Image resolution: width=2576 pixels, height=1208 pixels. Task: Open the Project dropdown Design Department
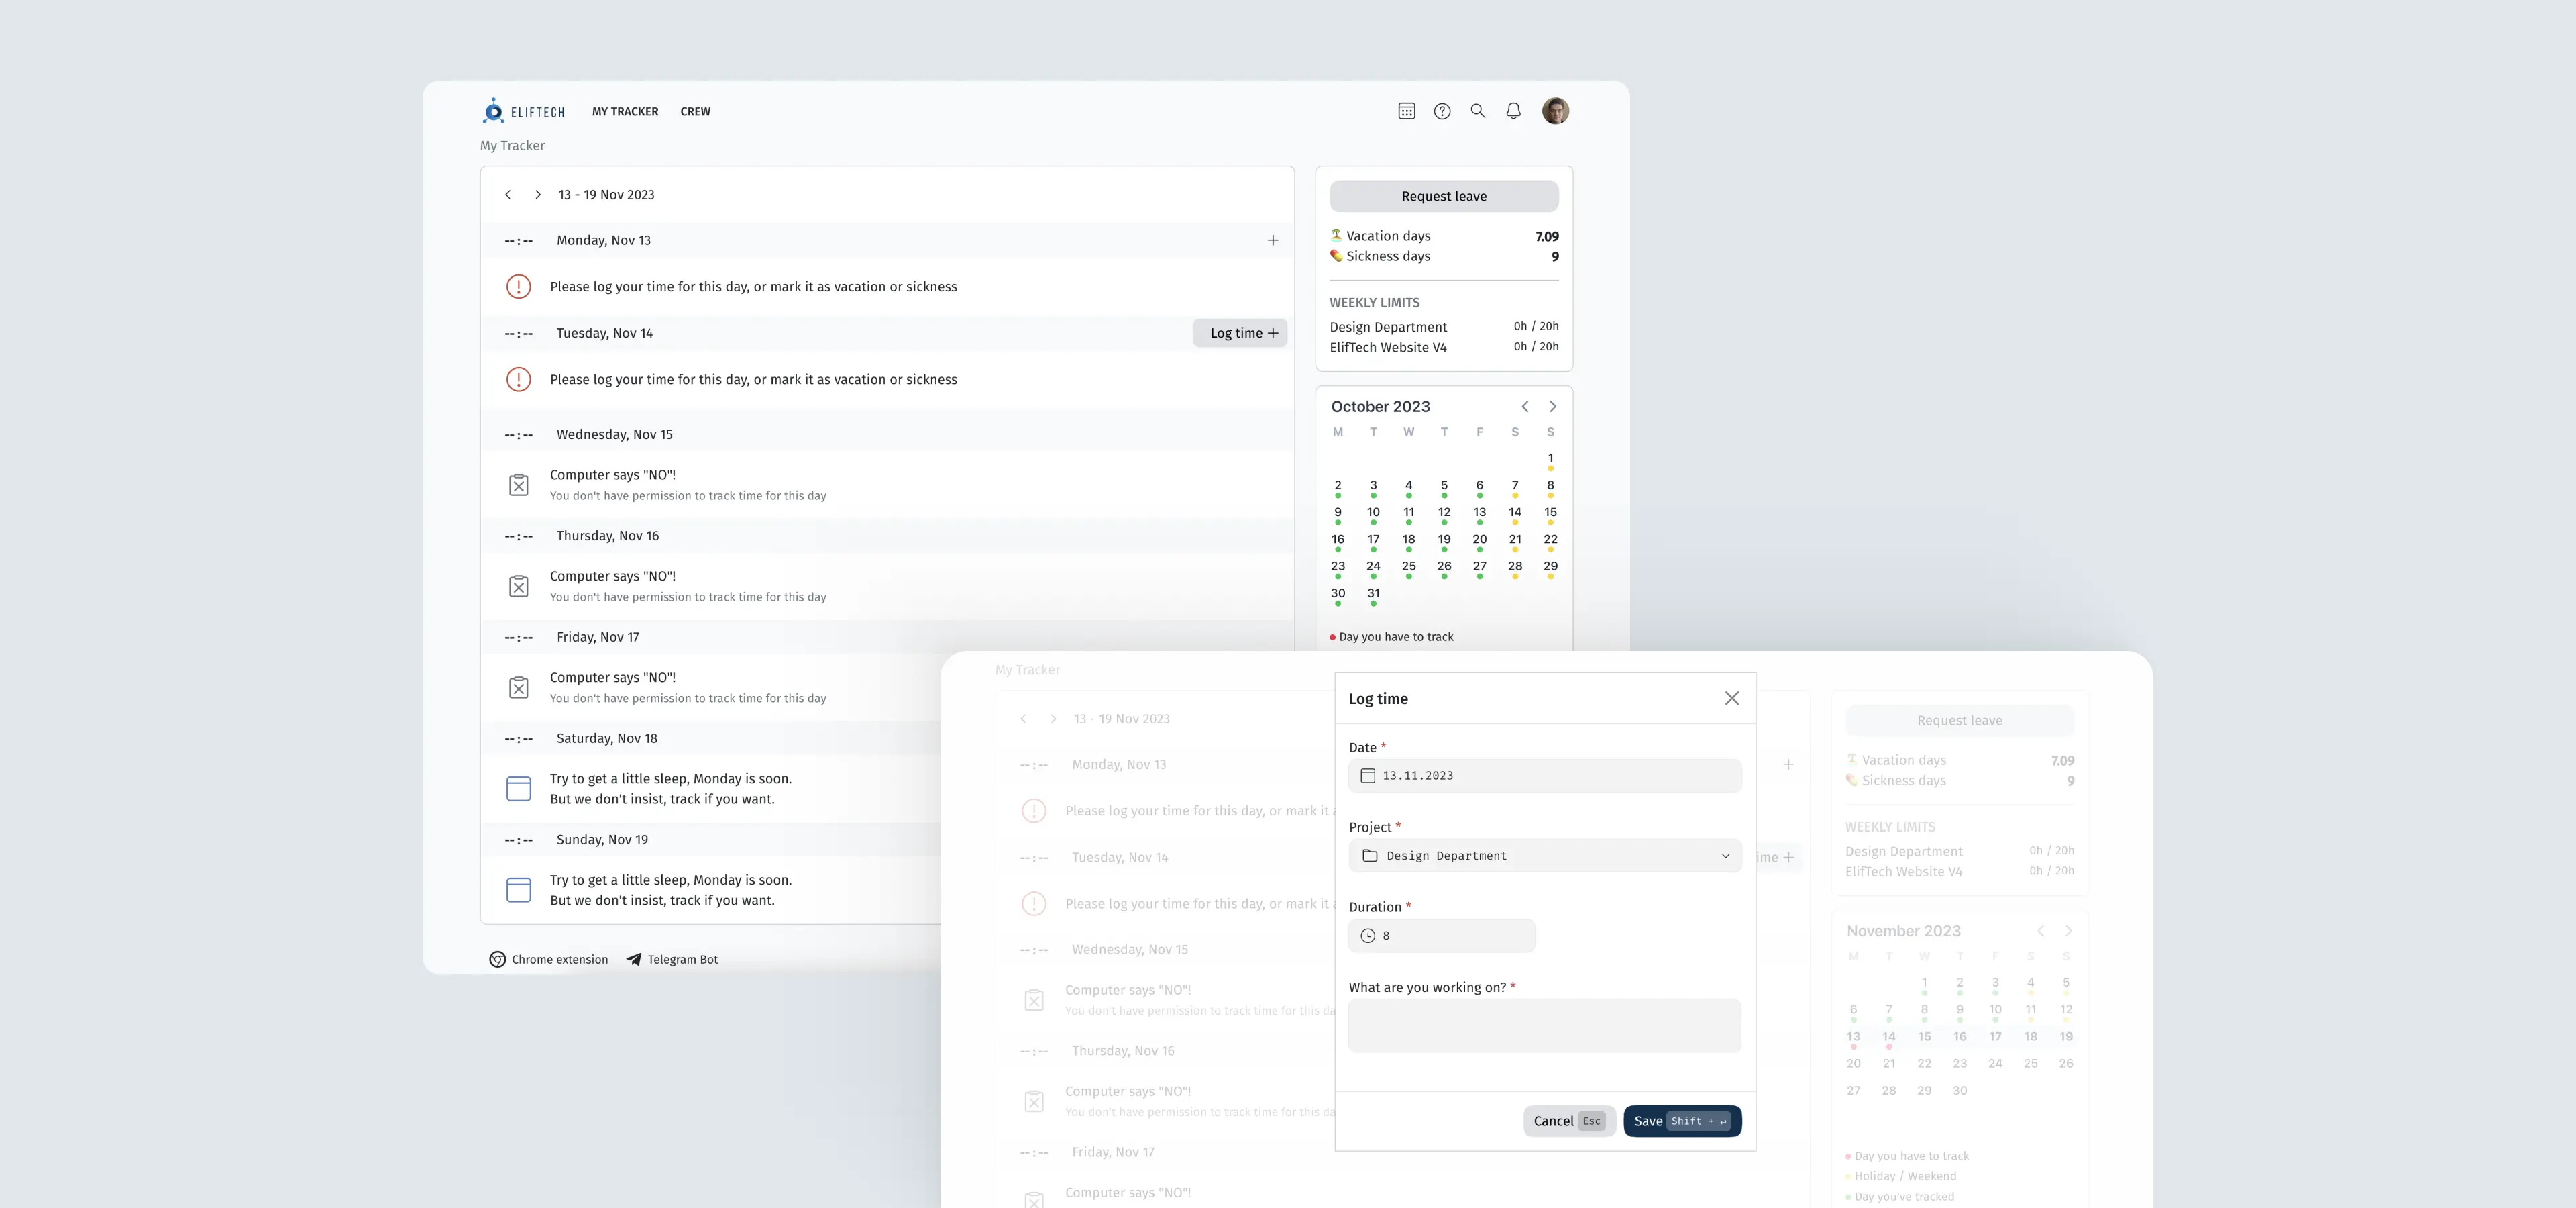[1545, 856]
